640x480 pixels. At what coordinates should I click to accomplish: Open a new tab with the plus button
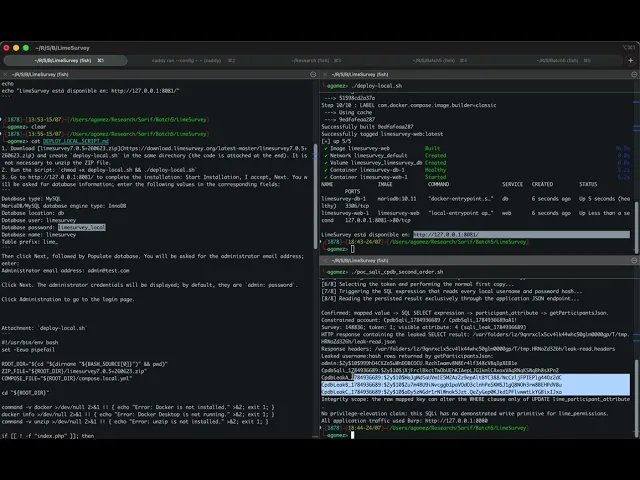631,60
